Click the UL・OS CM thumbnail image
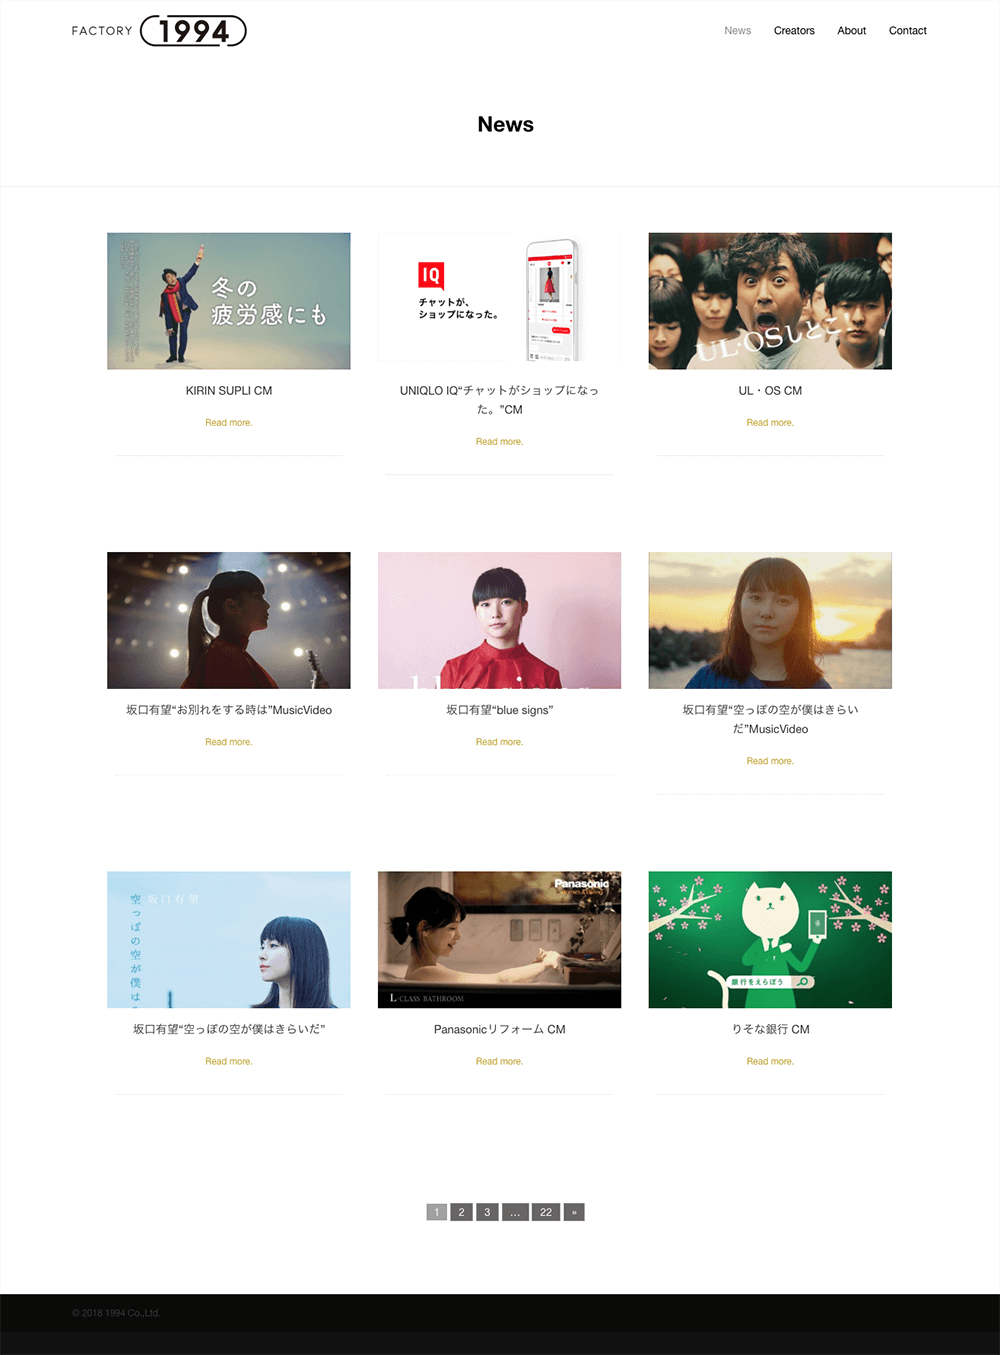The height and width of the screenshot is (1355, 1000). (x=770, y=301)
